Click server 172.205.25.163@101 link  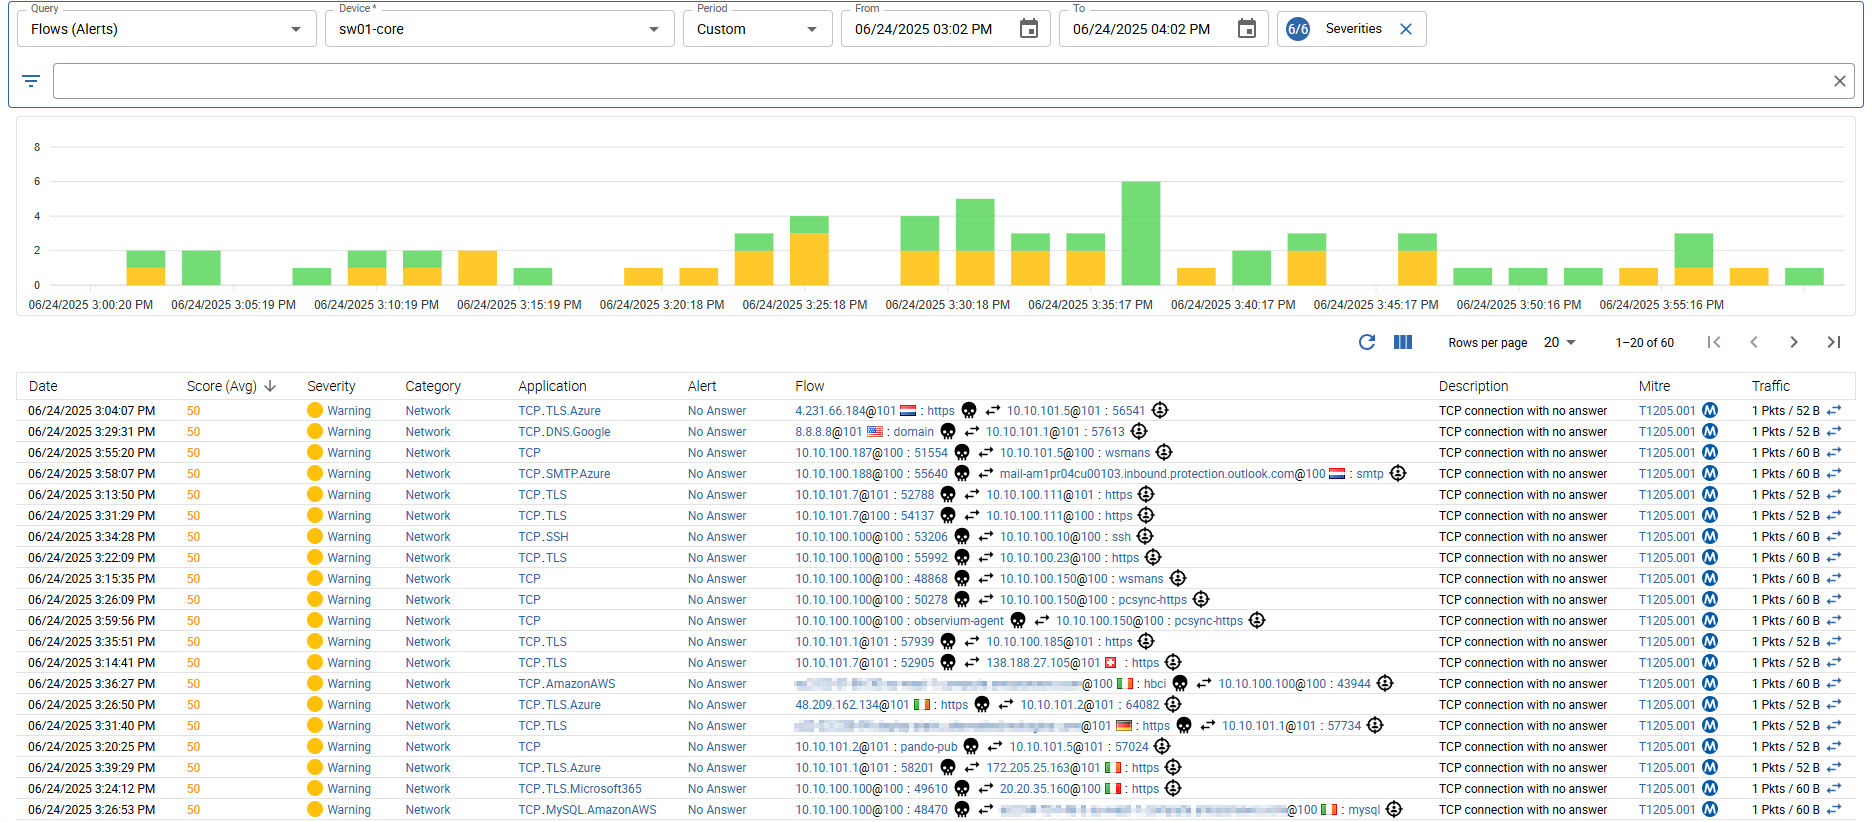(1043, 768)
